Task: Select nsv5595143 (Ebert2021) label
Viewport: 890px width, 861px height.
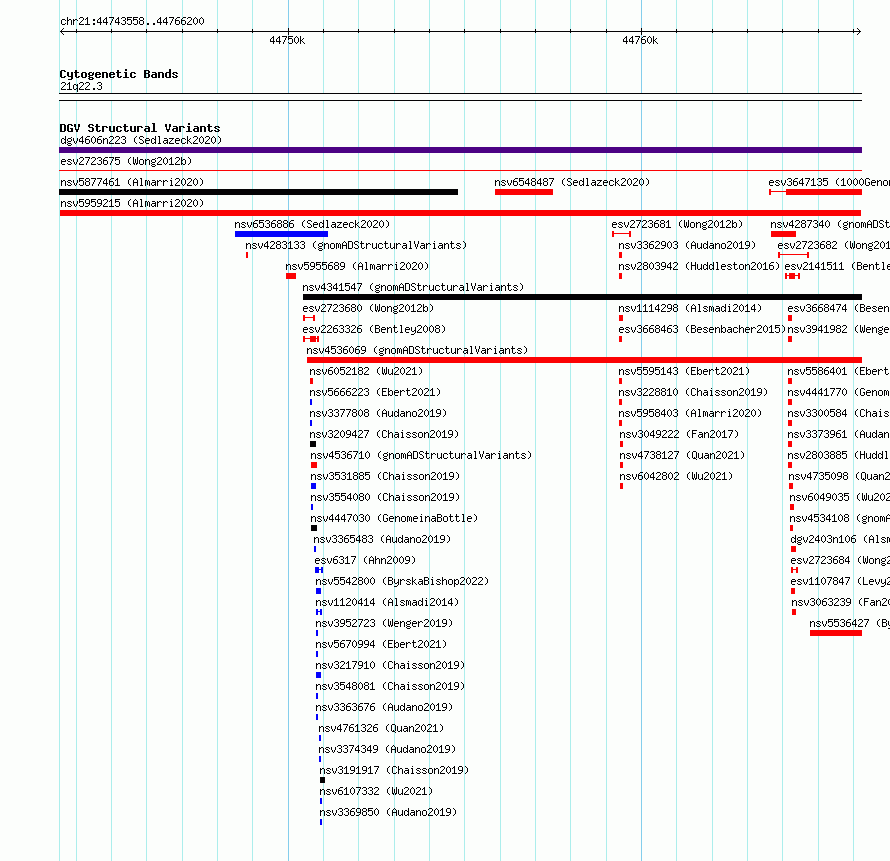Action: pos(685,371)
